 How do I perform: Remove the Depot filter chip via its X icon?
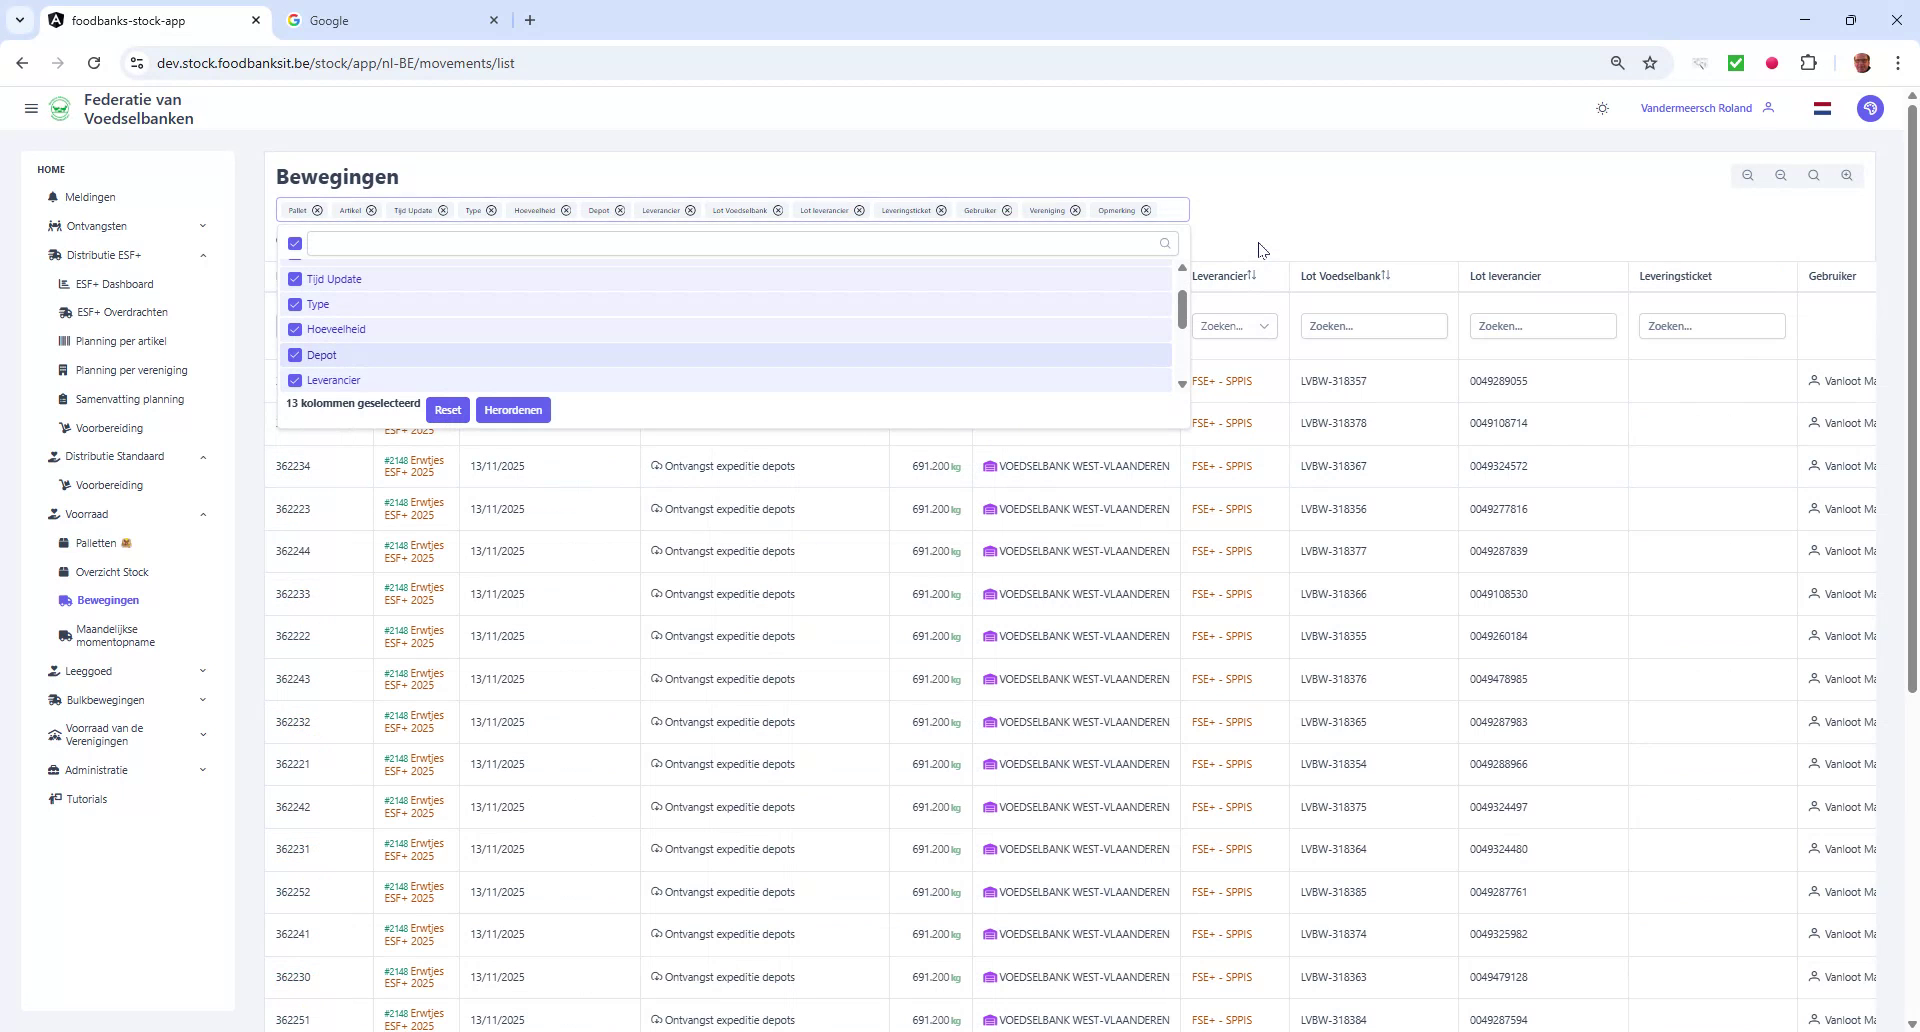click(620, 210)
